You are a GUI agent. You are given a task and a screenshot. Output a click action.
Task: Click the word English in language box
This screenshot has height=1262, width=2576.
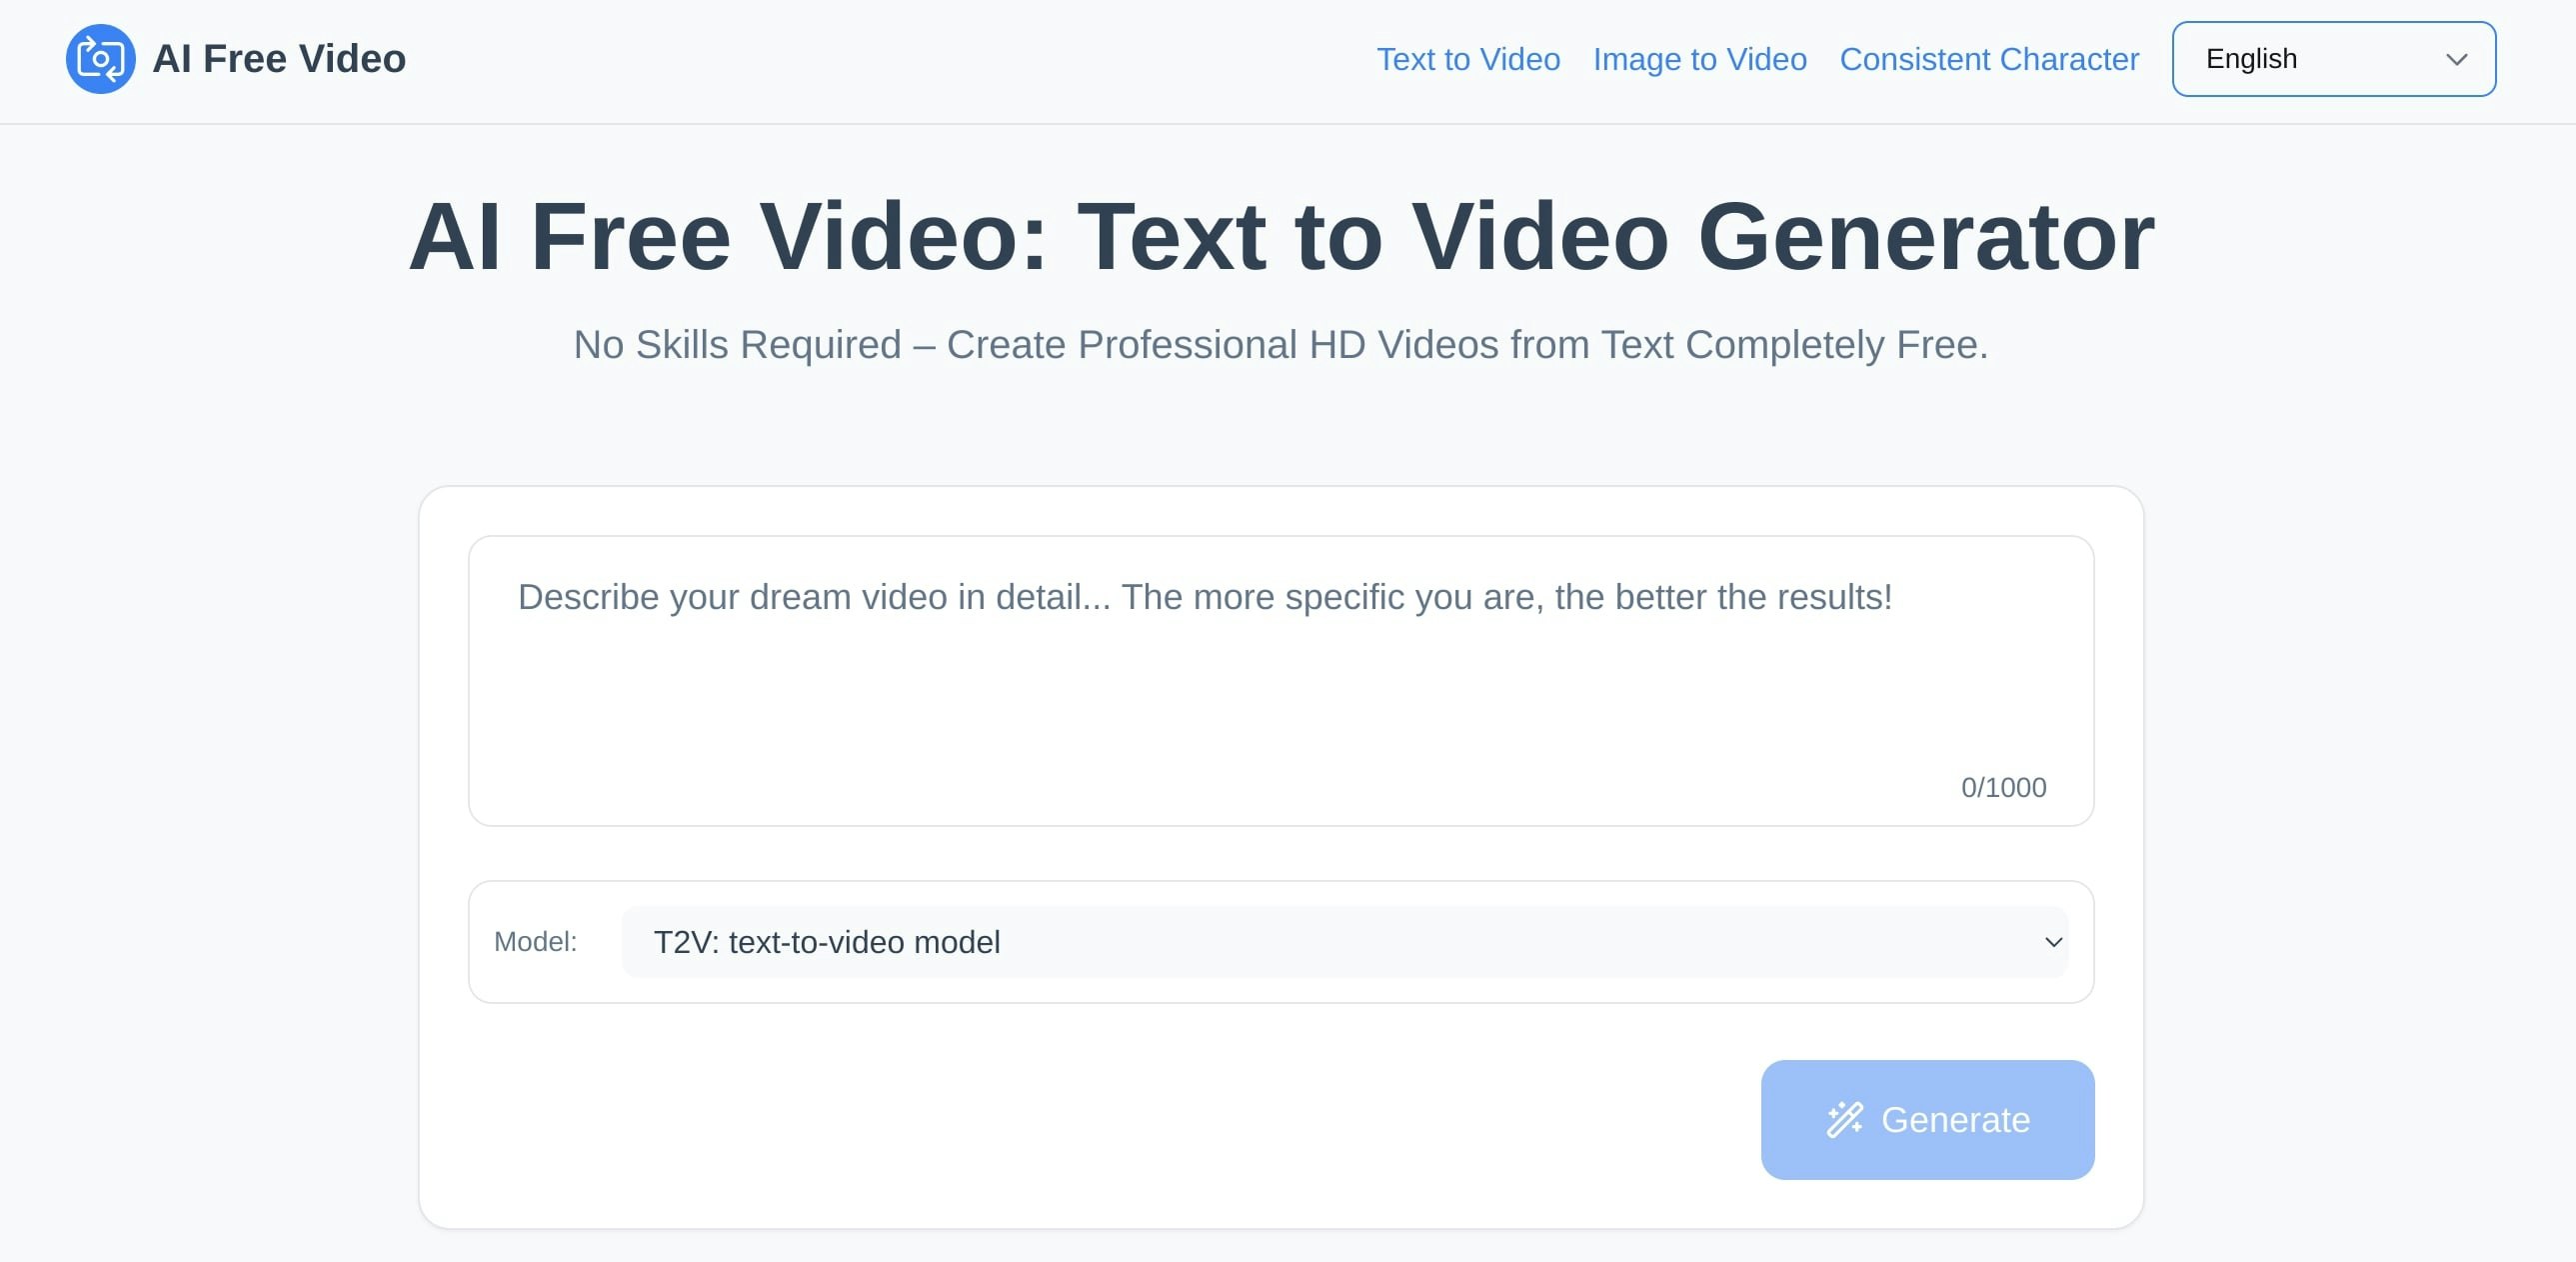tap(2250, 59)
